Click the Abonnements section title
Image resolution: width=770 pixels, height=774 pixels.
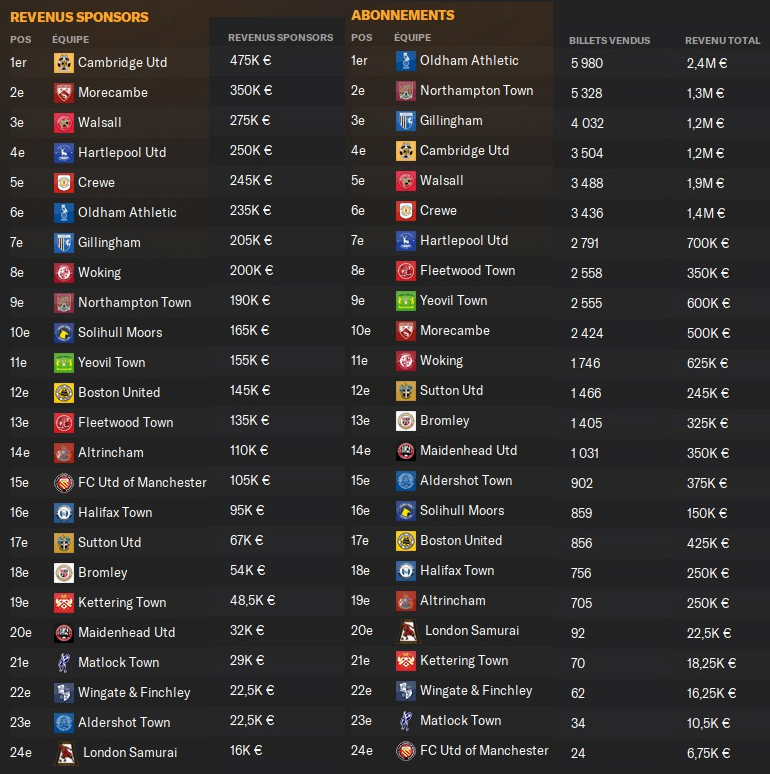click(x=403, y=15)
